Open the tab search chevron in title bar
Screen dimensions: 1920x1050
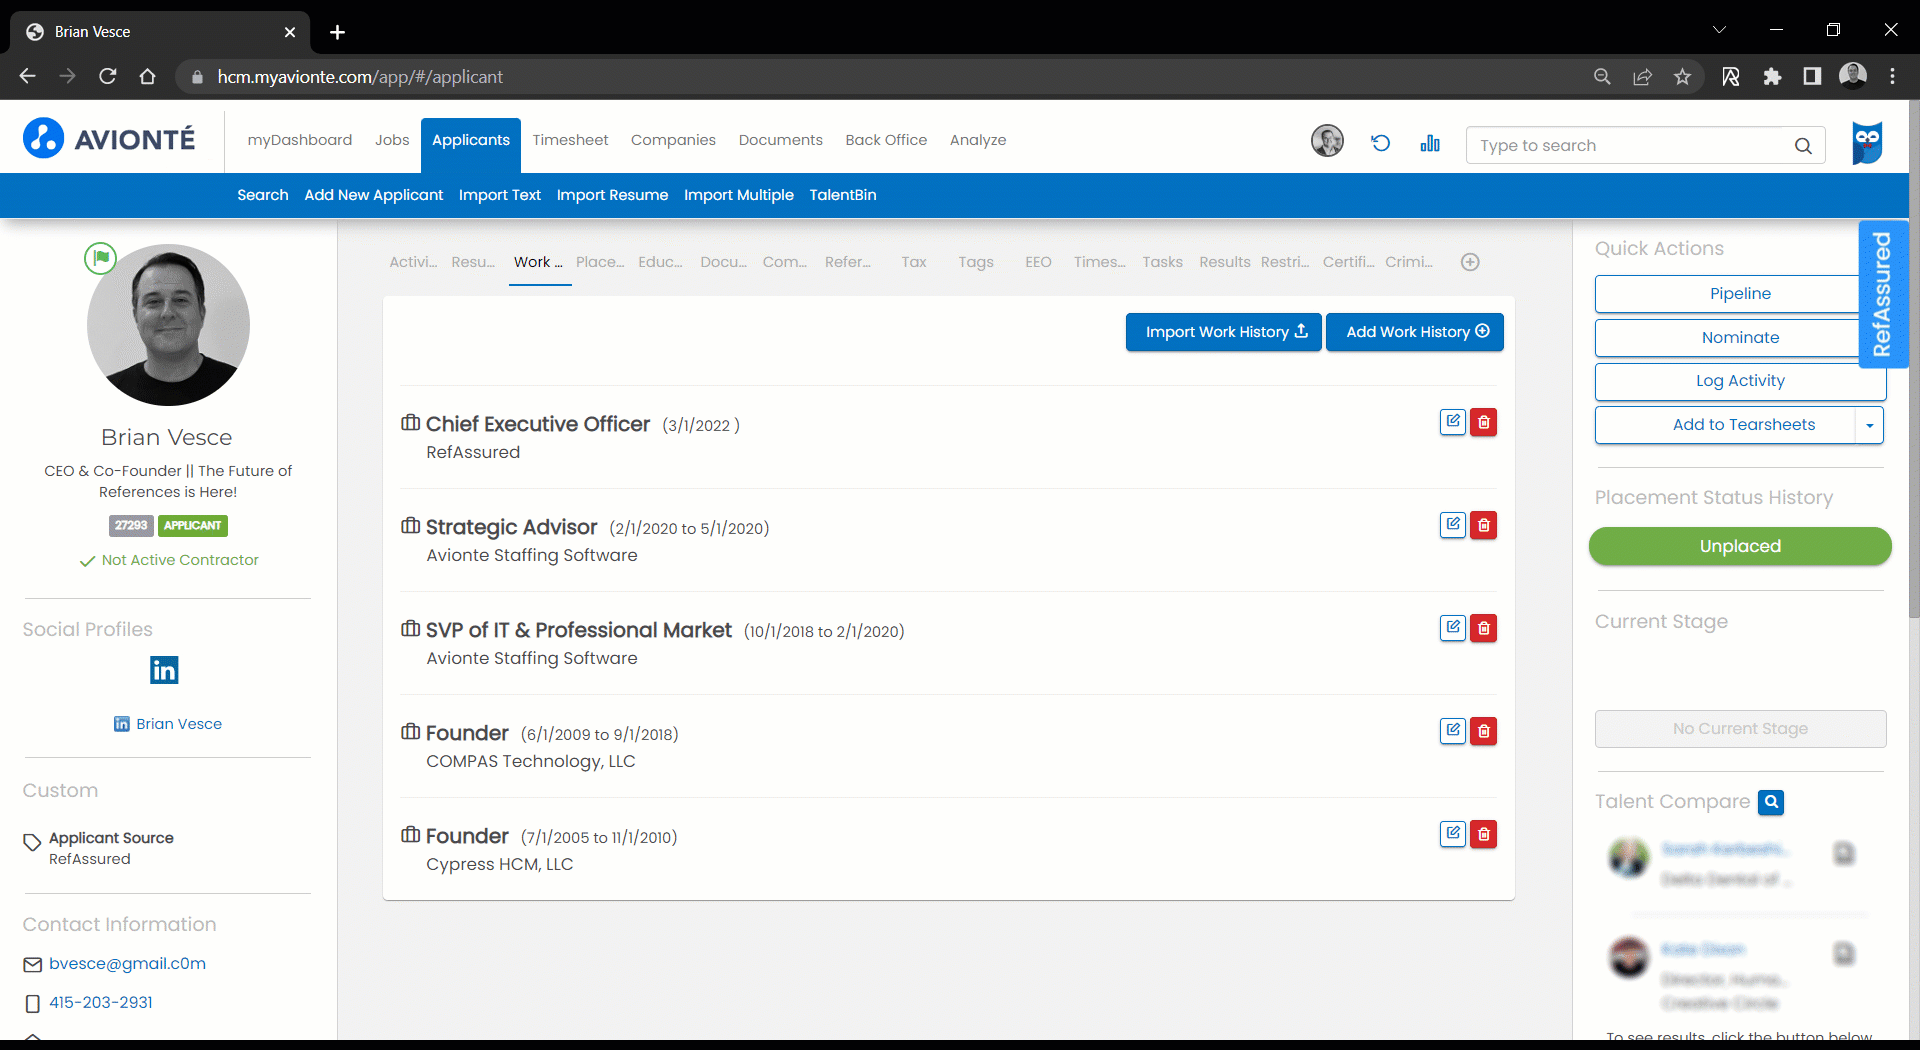click(x=1719, y=30)
